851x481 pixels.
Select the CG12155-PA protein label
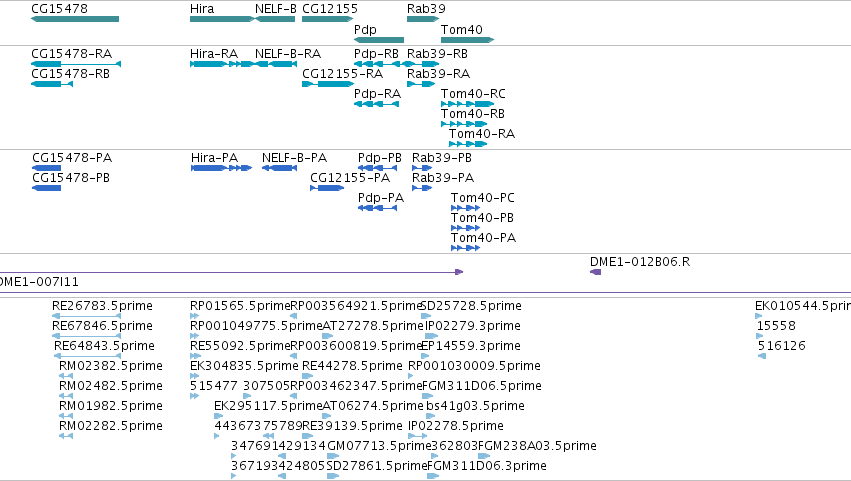(x=350, y=178)
